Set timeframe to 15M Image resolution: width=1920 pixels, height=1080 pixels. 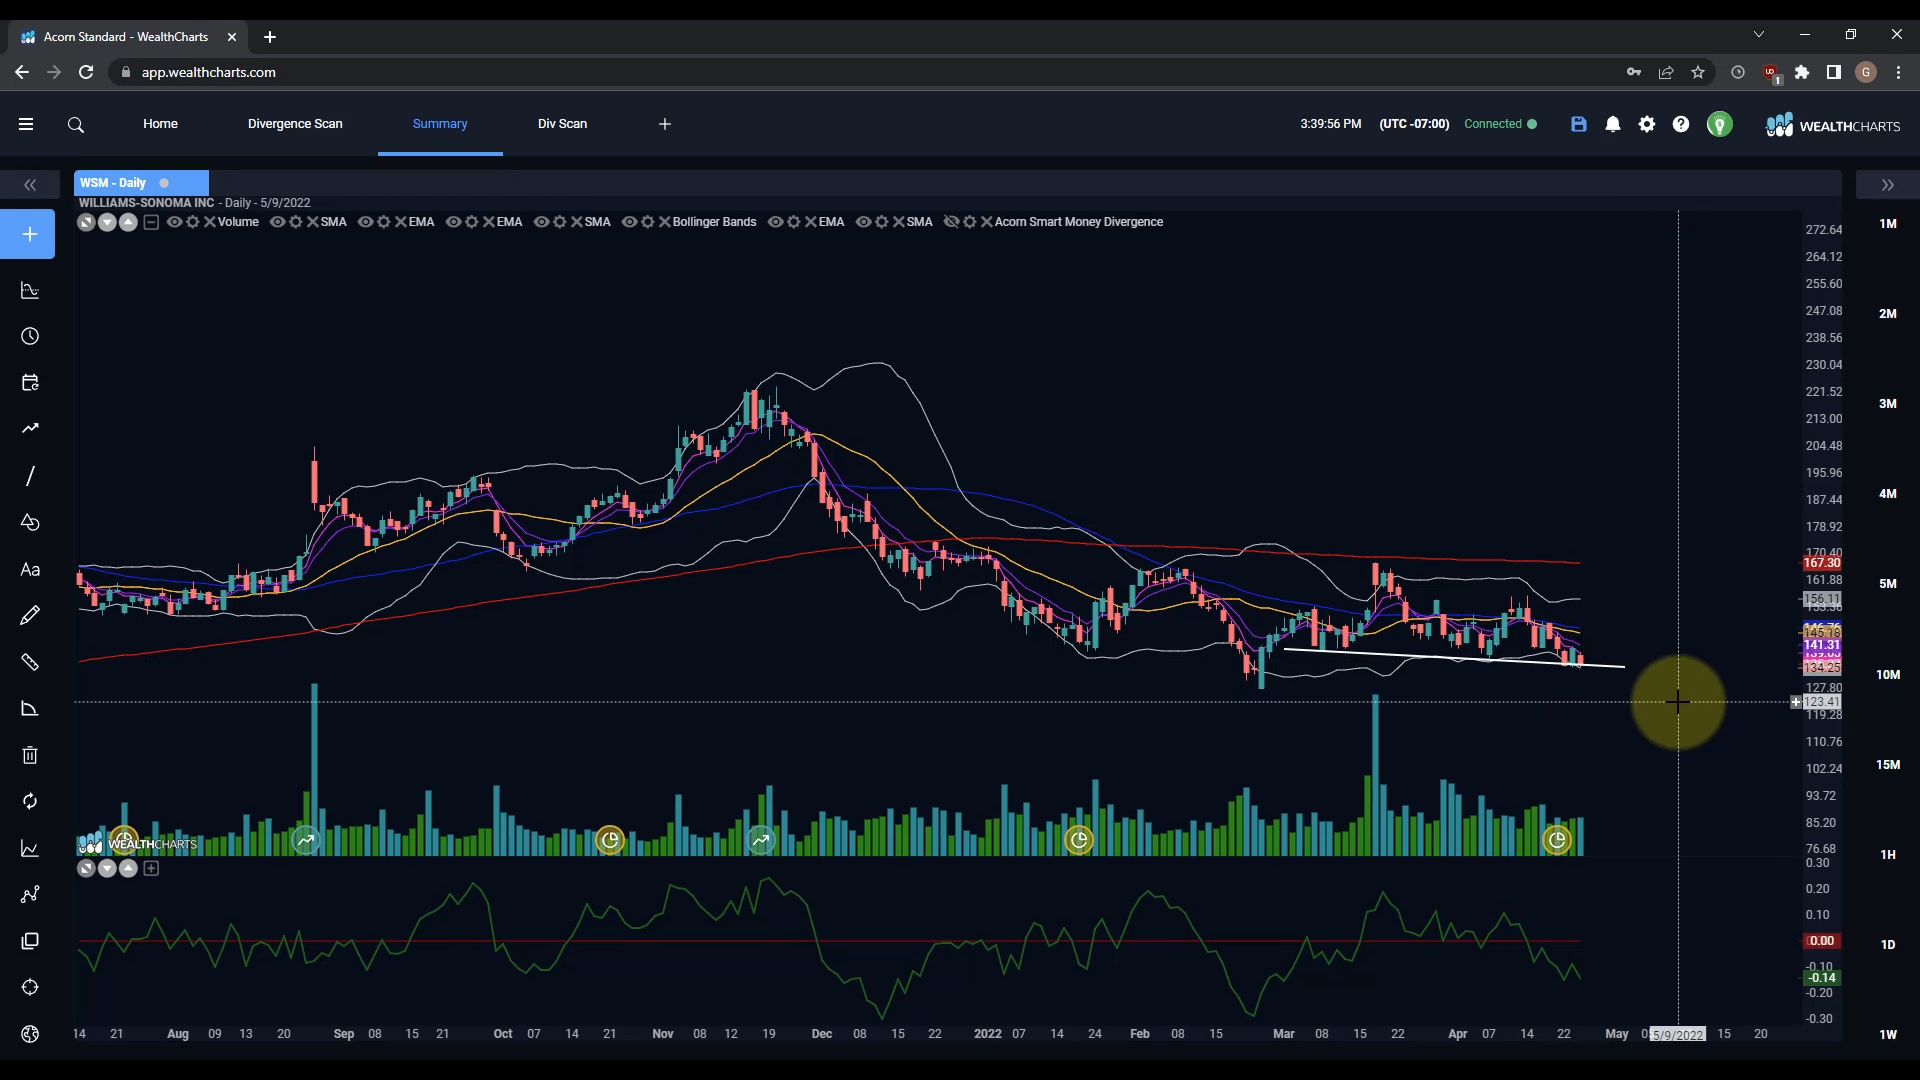(x=1887, y=765)
